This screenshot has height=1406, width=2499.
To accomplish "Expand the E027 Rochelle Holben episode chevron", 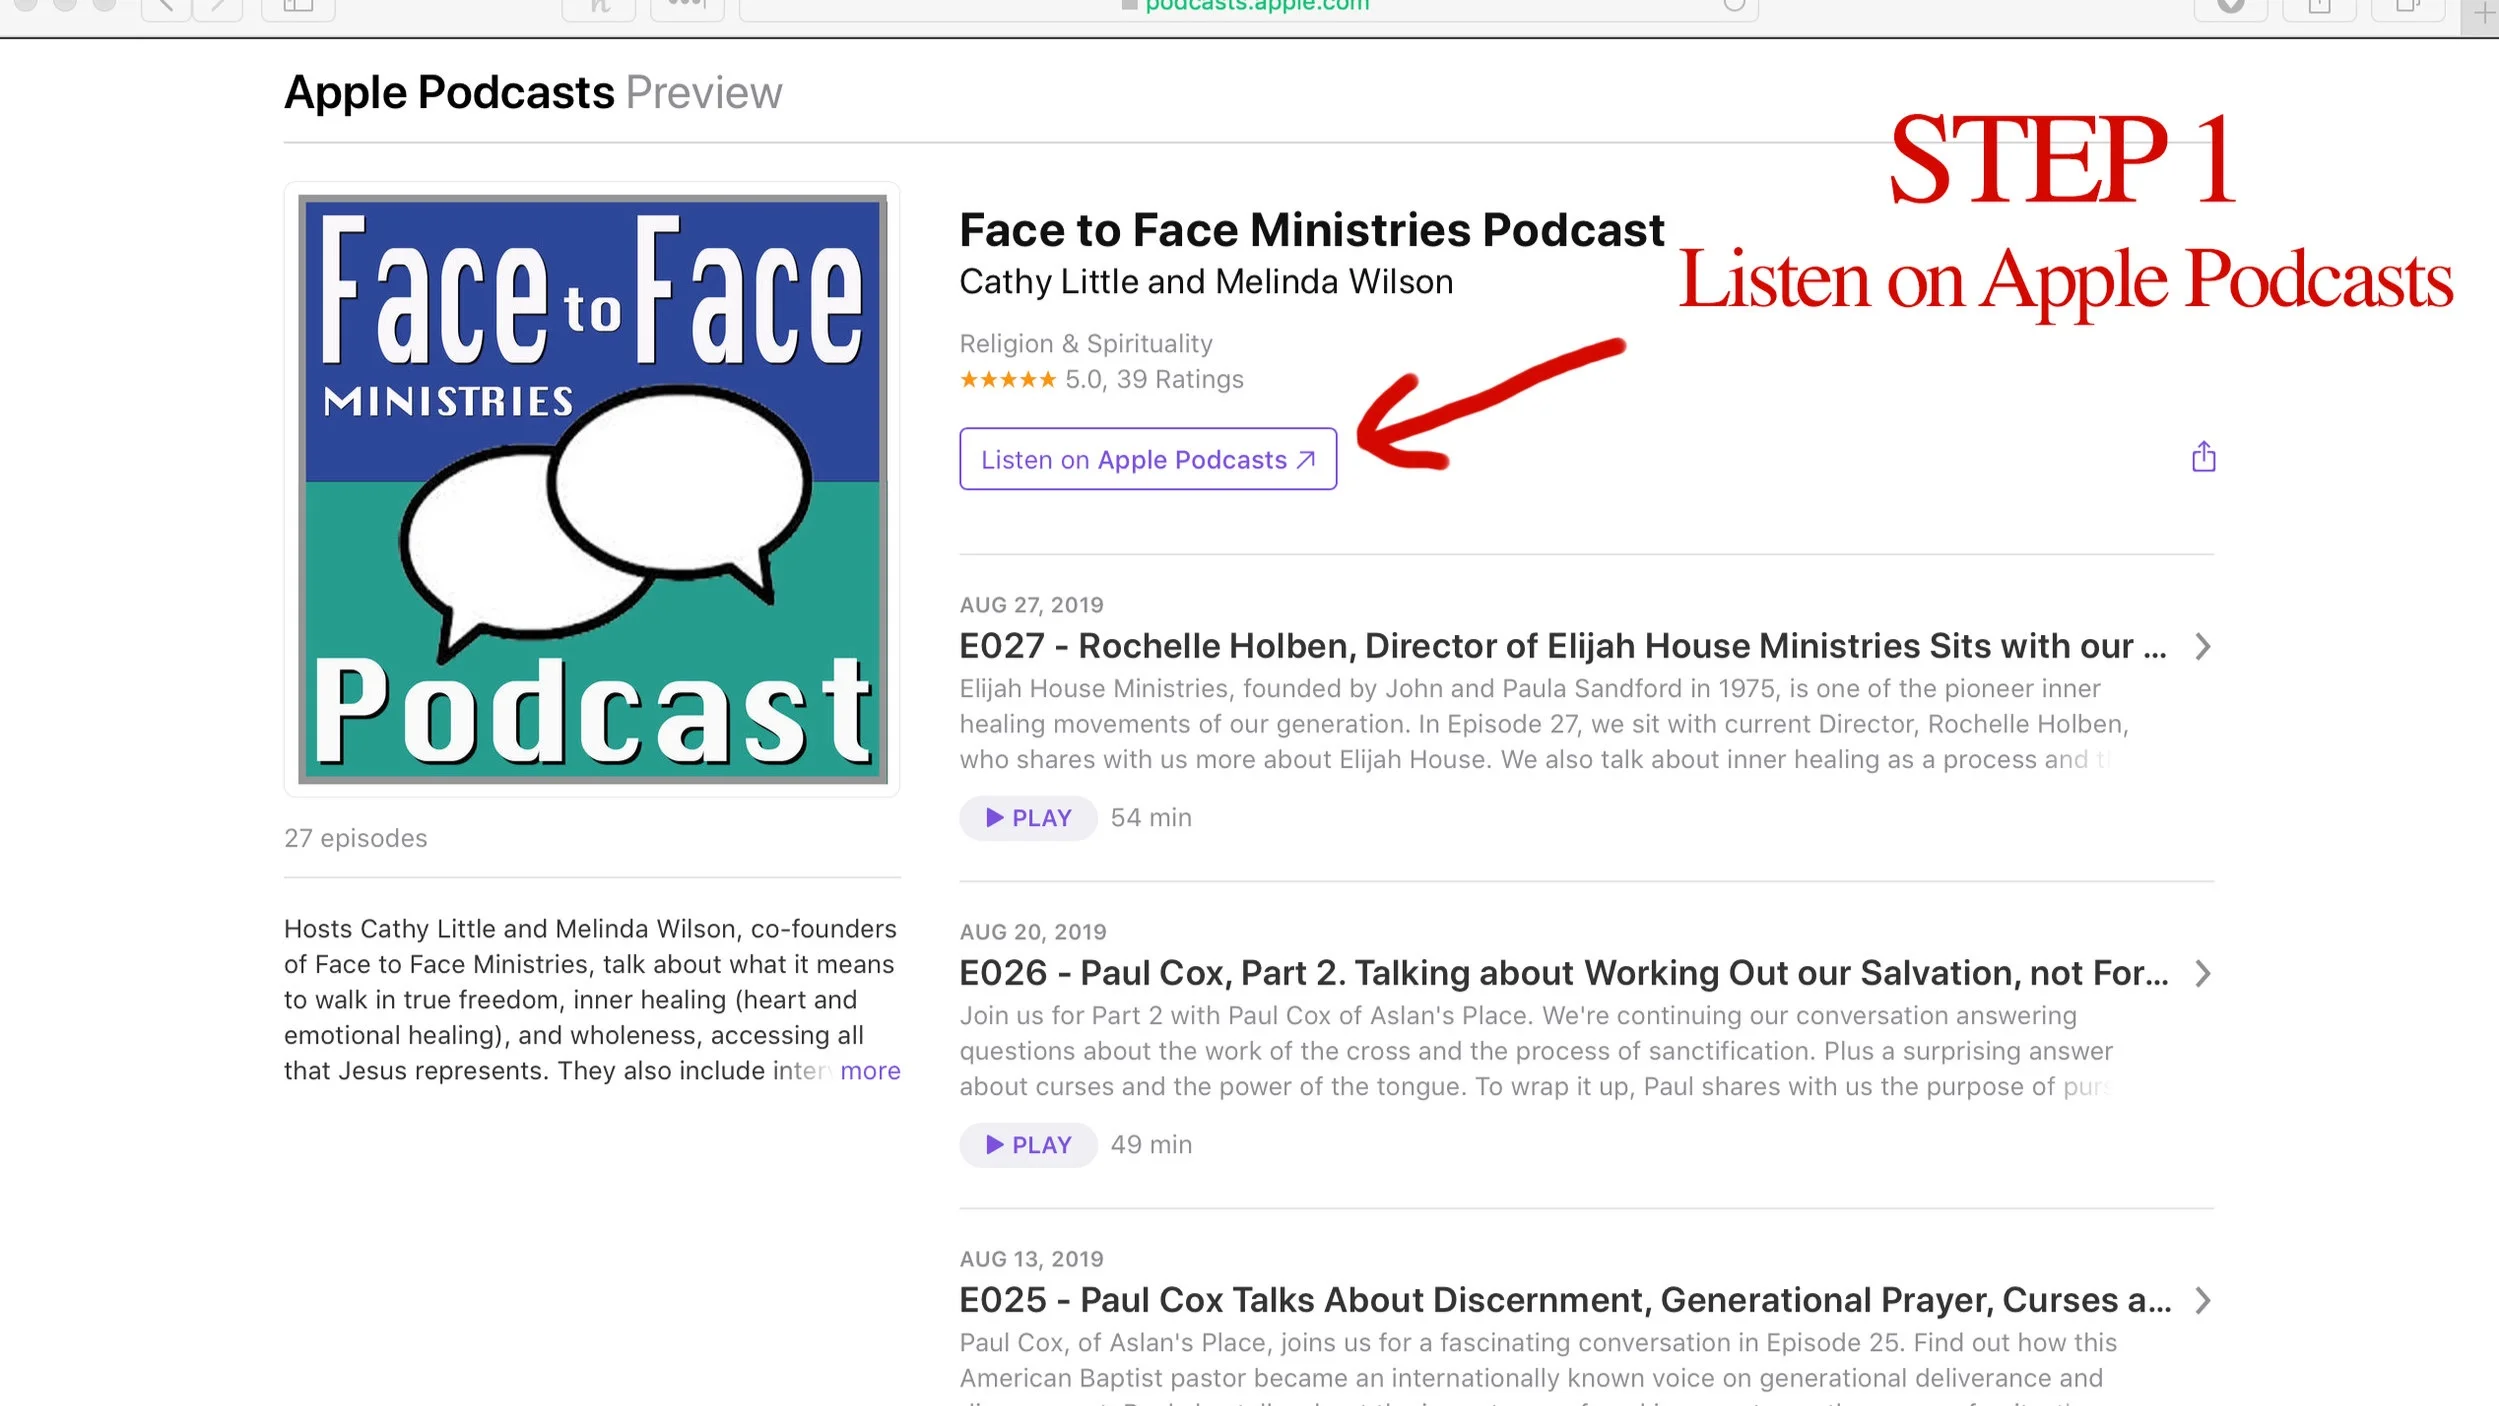I will click(2202, 647).
